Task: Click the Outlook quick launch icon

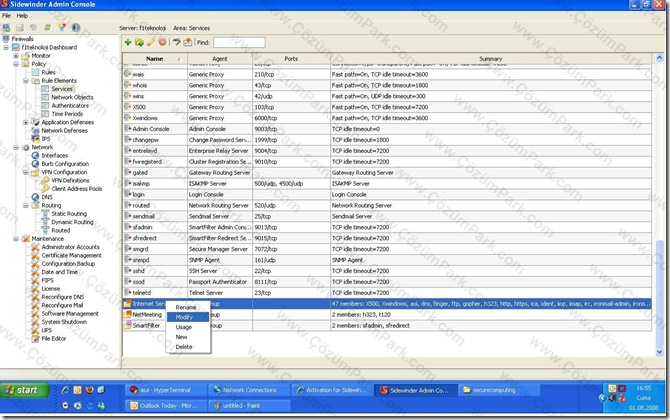Action: coord(77,390)
